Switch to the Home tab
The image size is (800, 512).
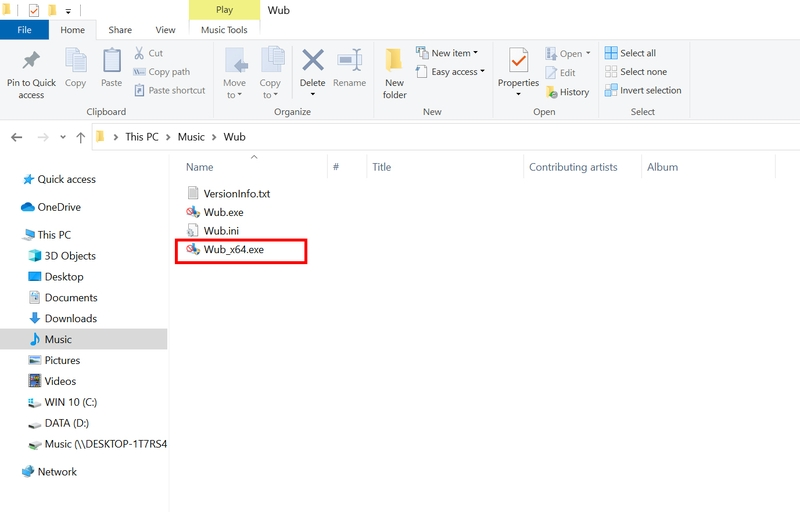pyautogui.click(x=72, y=30)
